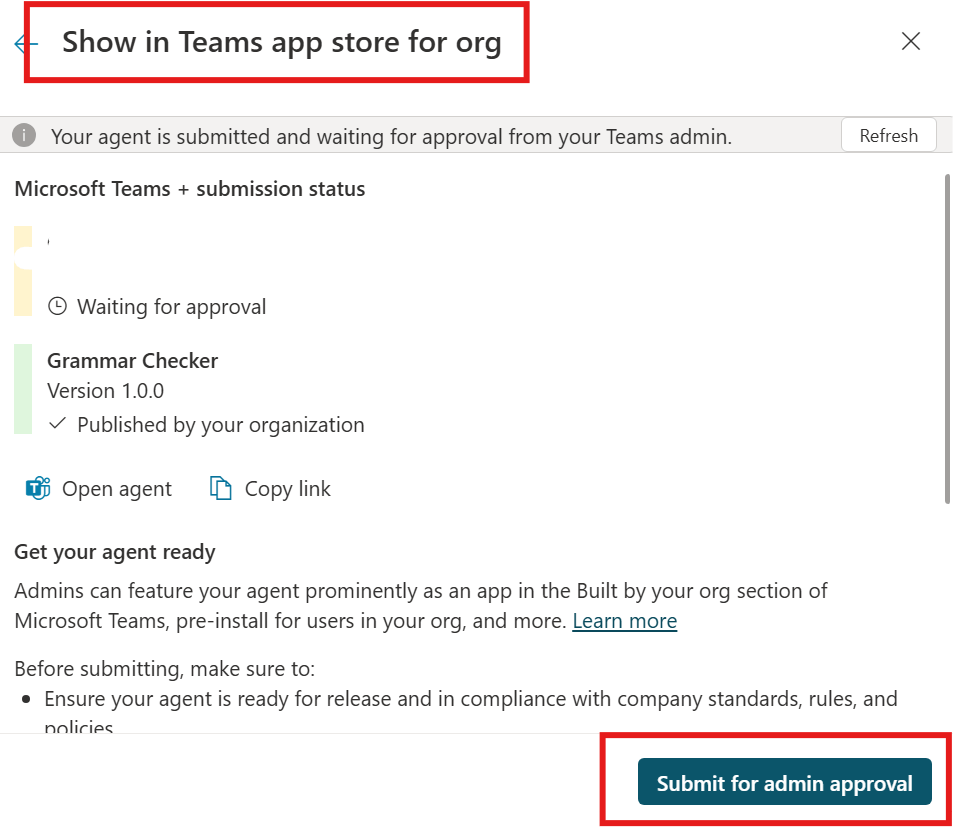This screenshot has width=953, height=827.
Task: Select the Grammar Checker agent name
Action: point(132,360)
